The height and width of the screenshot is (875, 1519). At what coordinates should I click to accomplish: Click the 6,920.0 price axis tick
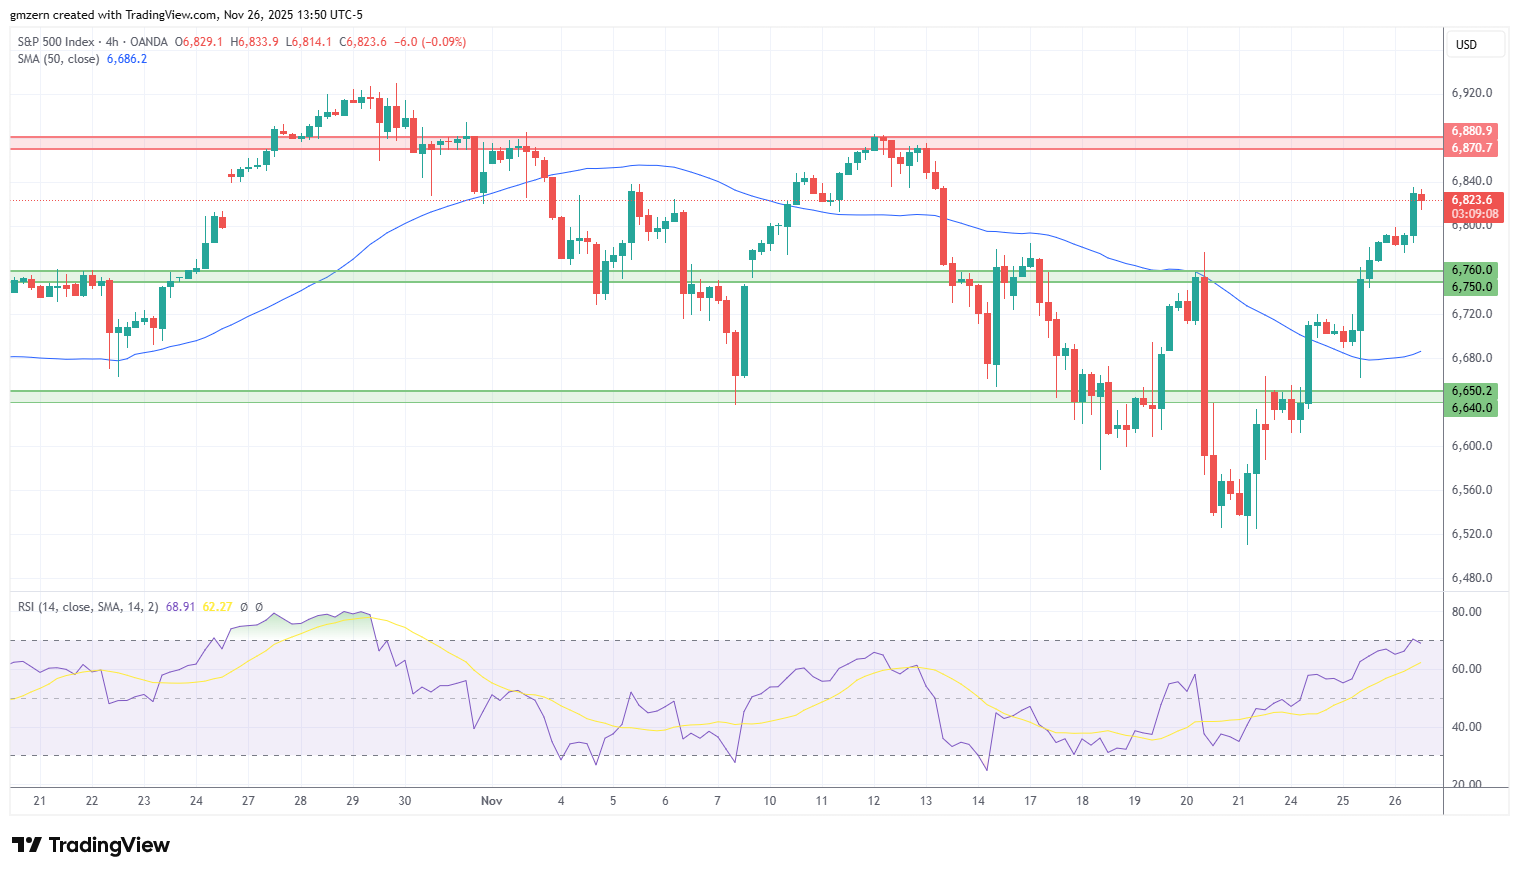click(x=1472, y=93)
